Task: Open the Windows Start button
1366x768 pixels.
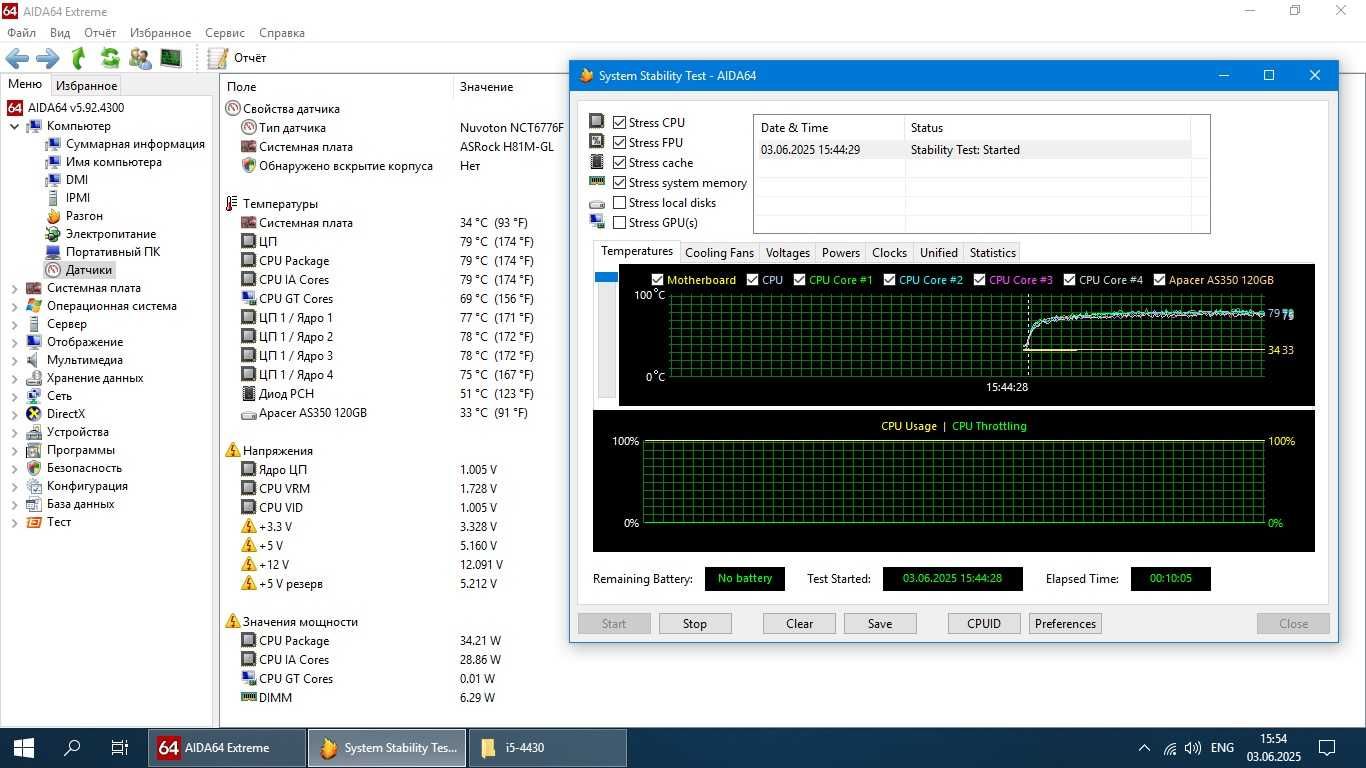Action: pos(24,747)
